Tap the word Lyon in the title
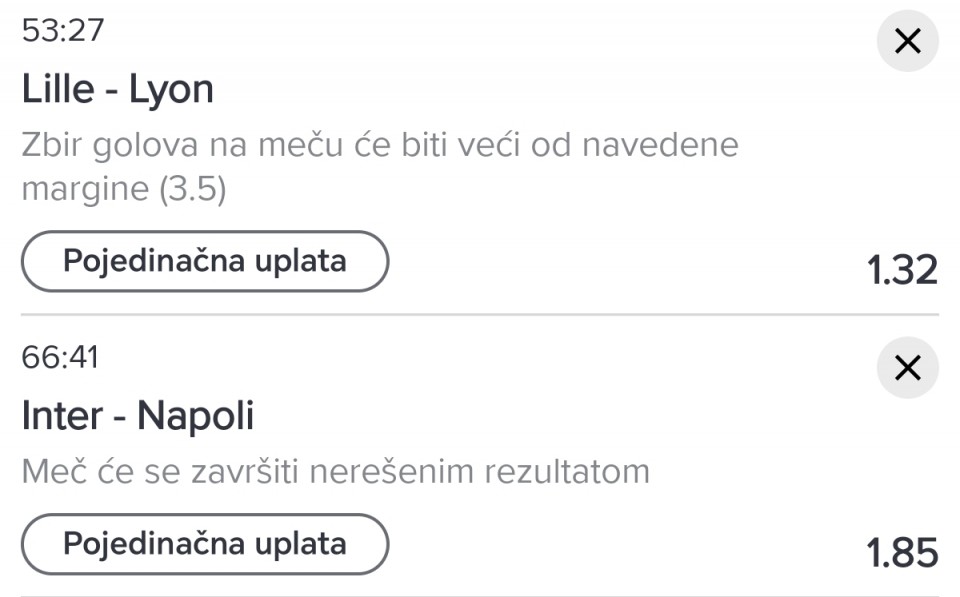Screen dimensions: 960x597 click(171, 90)
